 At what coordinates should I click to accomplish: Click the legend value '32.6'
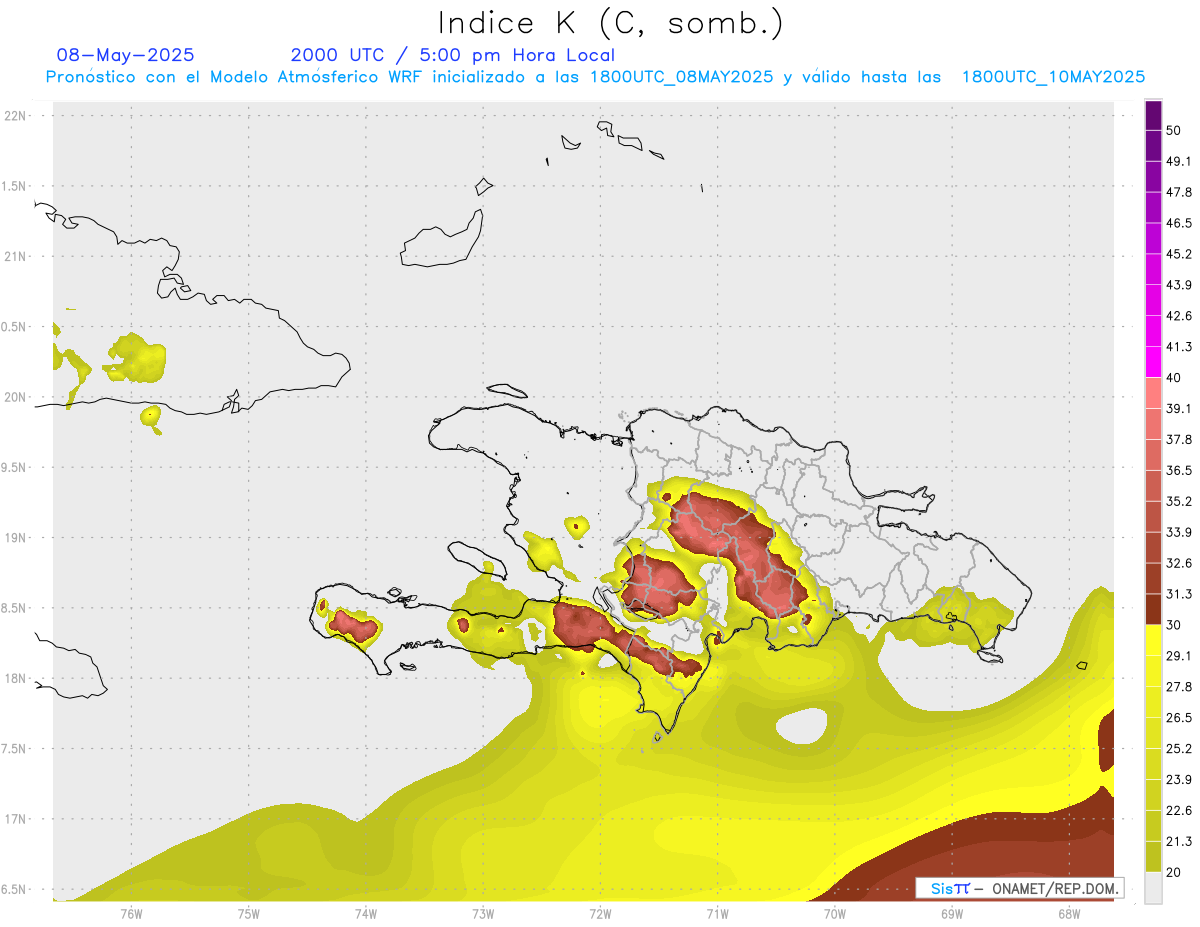[x=1178, y=563]
